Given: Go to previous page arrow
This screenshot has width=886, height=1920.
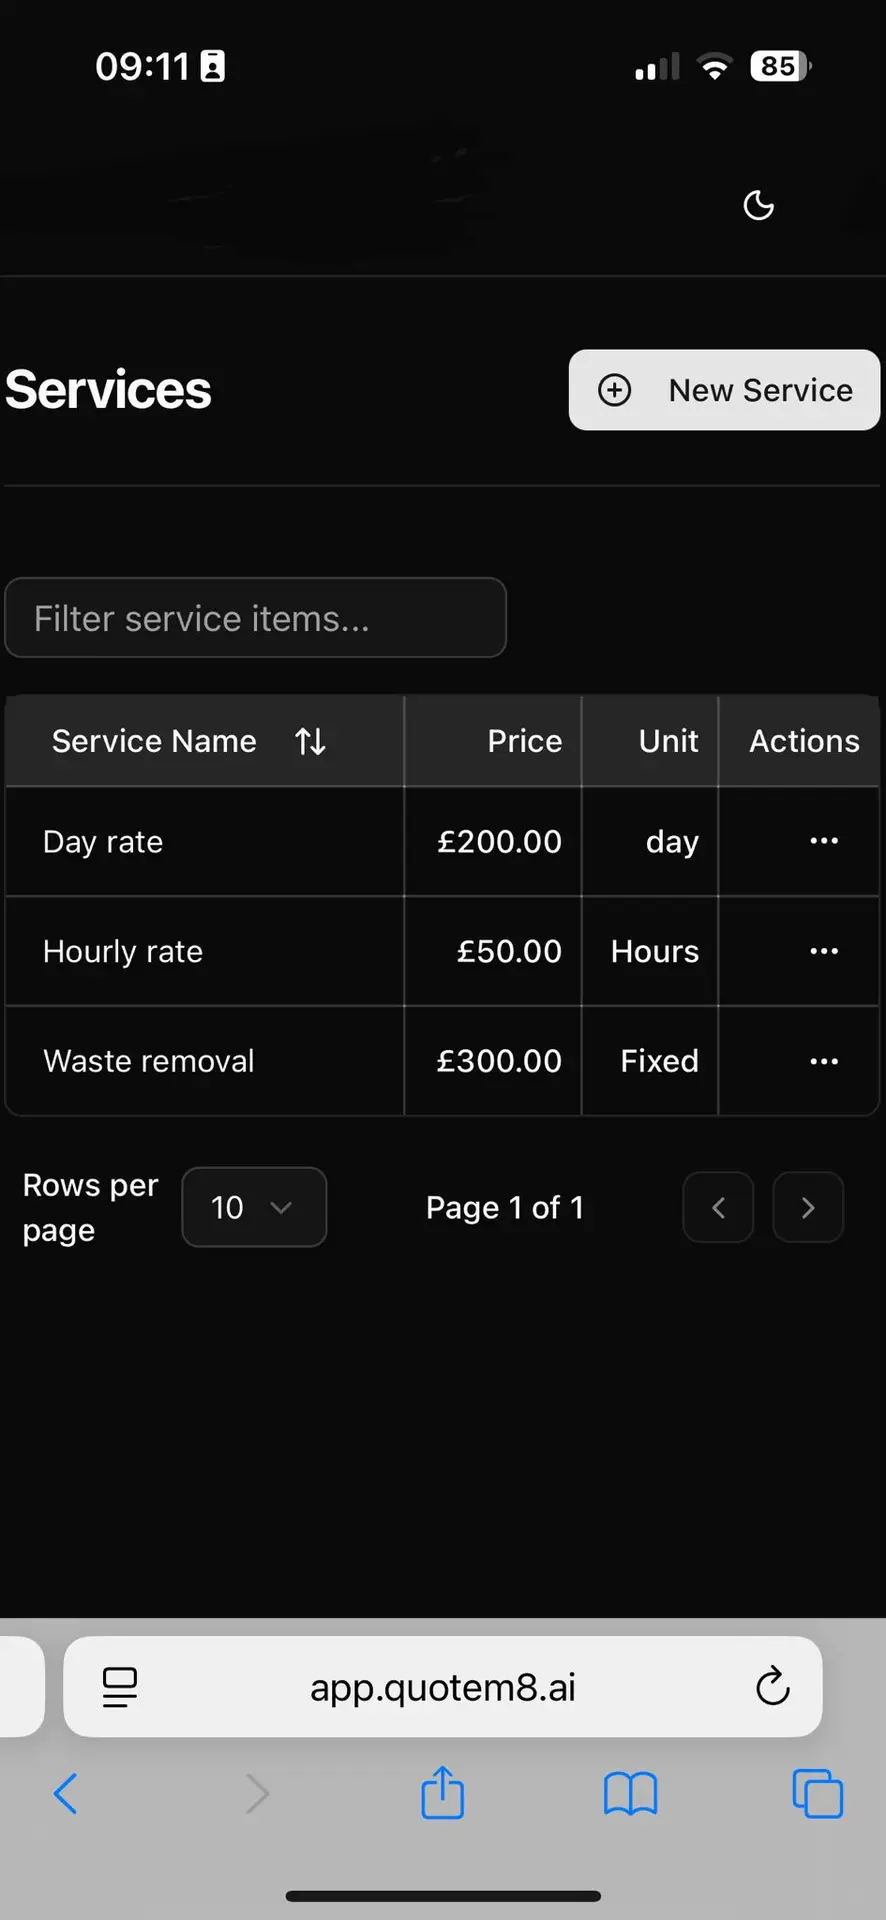Looking at the screenshot, I should [x=718, y=1208].
